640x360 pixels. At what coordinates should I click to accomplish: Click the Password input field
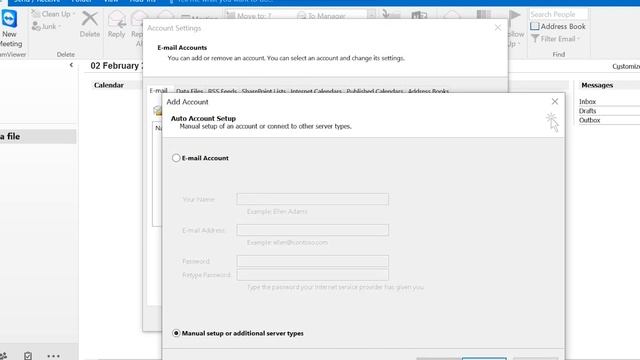coord(313,261)
